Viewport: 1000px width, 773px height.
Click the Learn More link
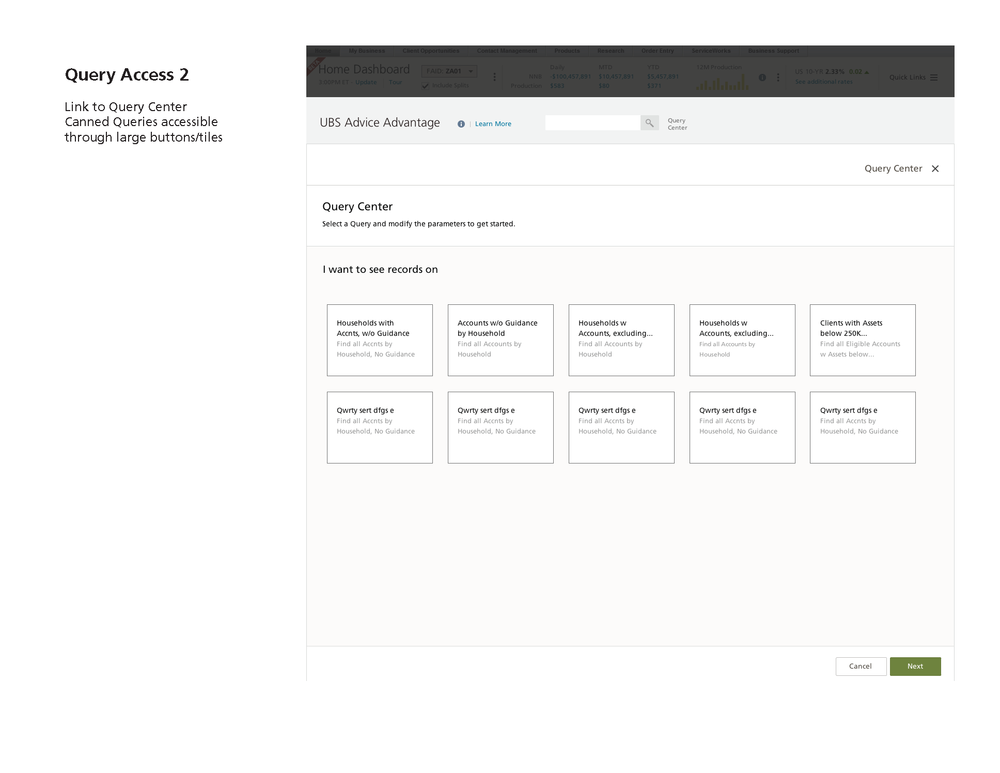(493, 124)
